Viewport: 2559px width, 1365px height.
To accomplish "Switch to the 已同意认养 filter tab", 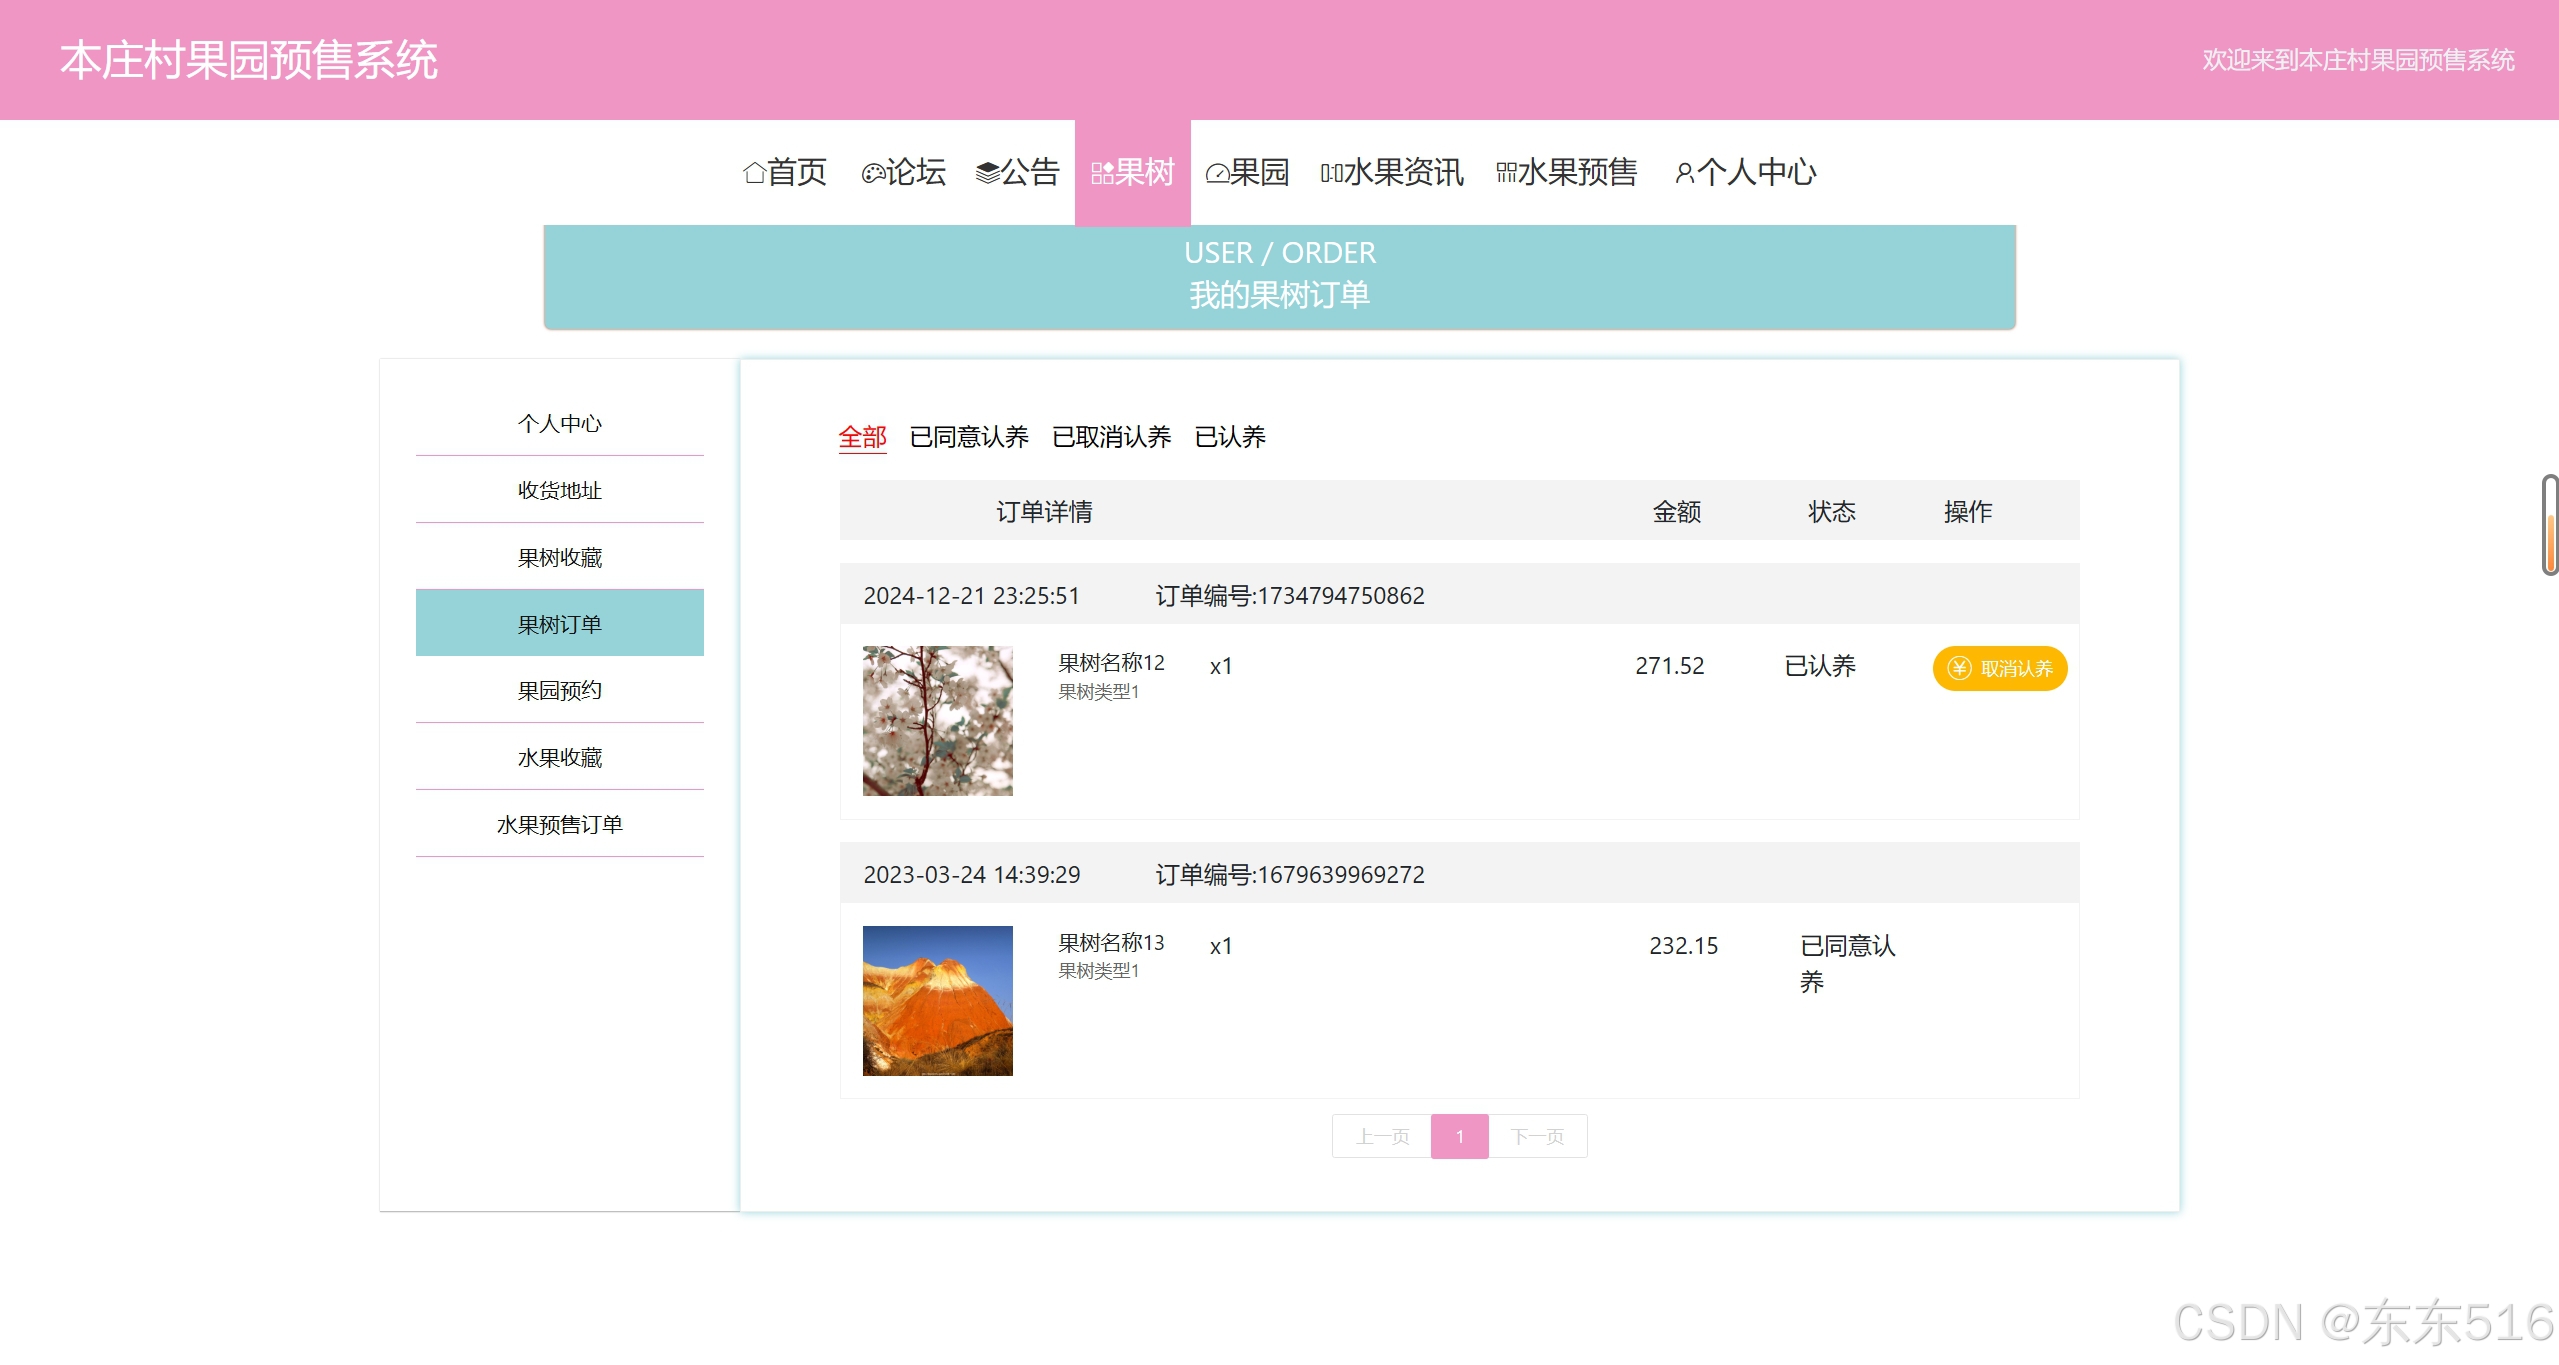I will pyautogui.click(x=968, y=437).
